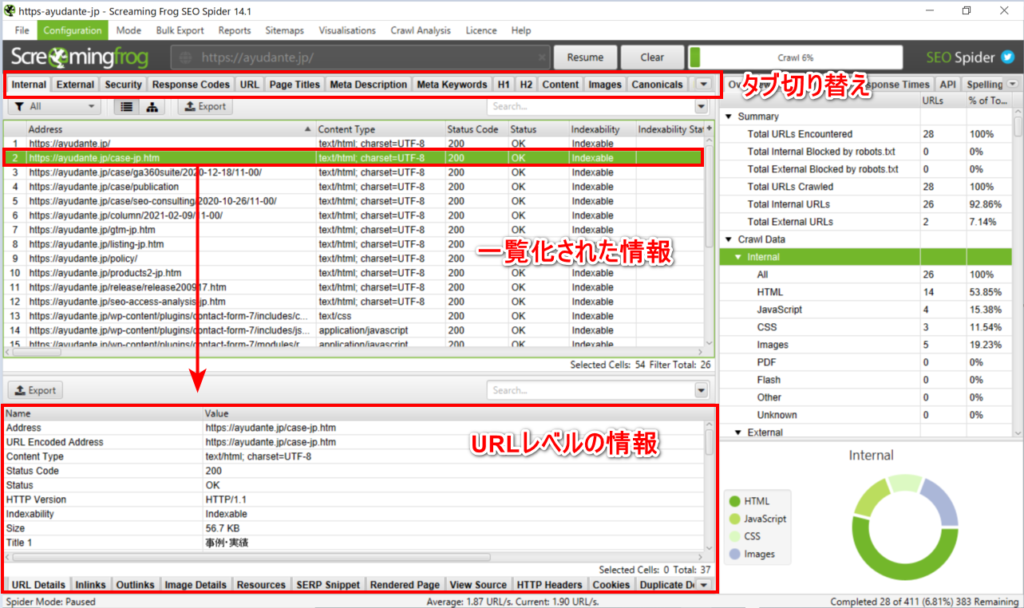Switch to tree view icon
1024x608 pixels.
[152, 106]
